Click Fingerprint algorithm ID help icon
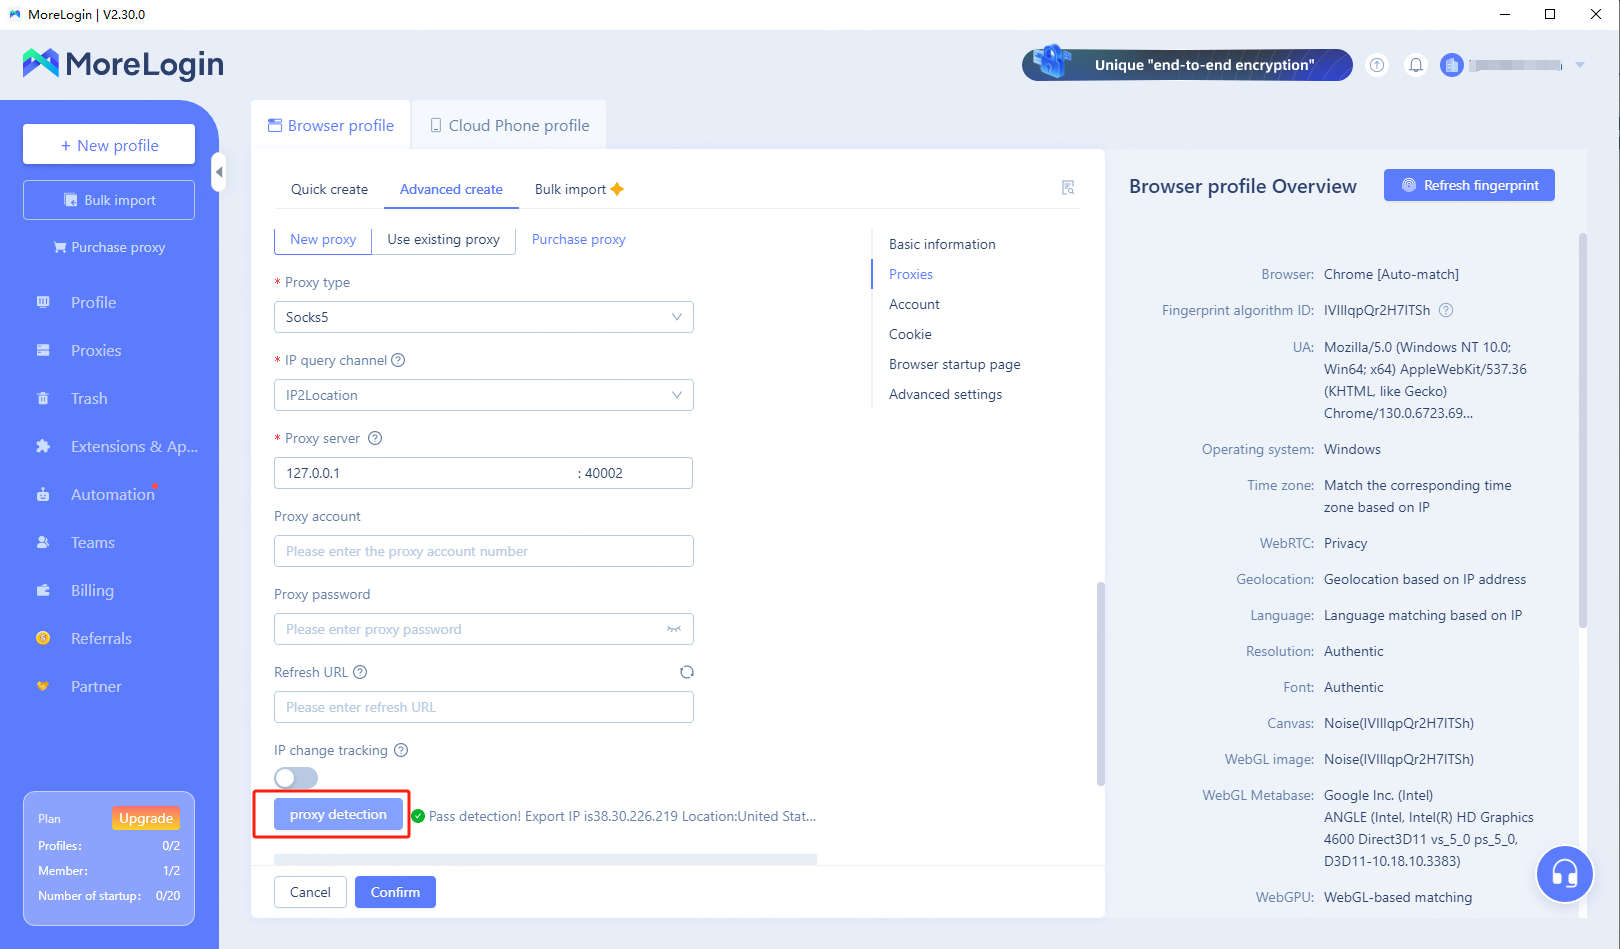The width and height of the screenshot is (1620, 949). pos(1446,310)
